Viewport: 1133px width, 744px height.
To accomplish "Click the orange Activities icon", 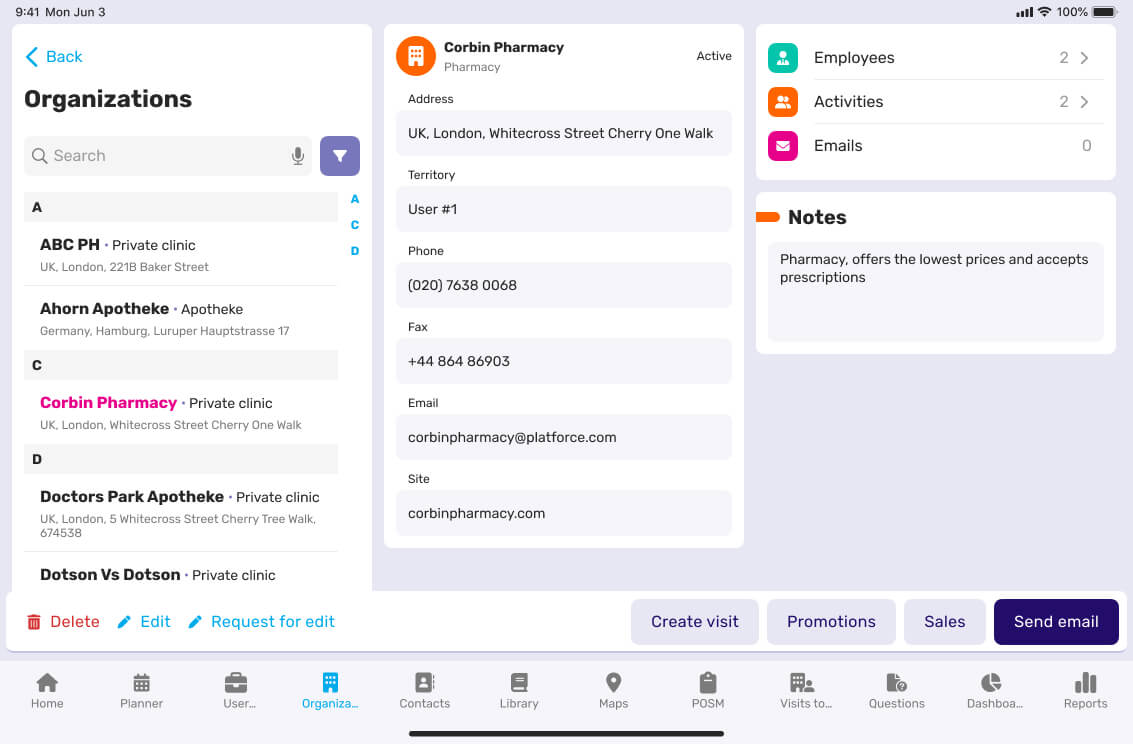I will click(x=783, y=102).
